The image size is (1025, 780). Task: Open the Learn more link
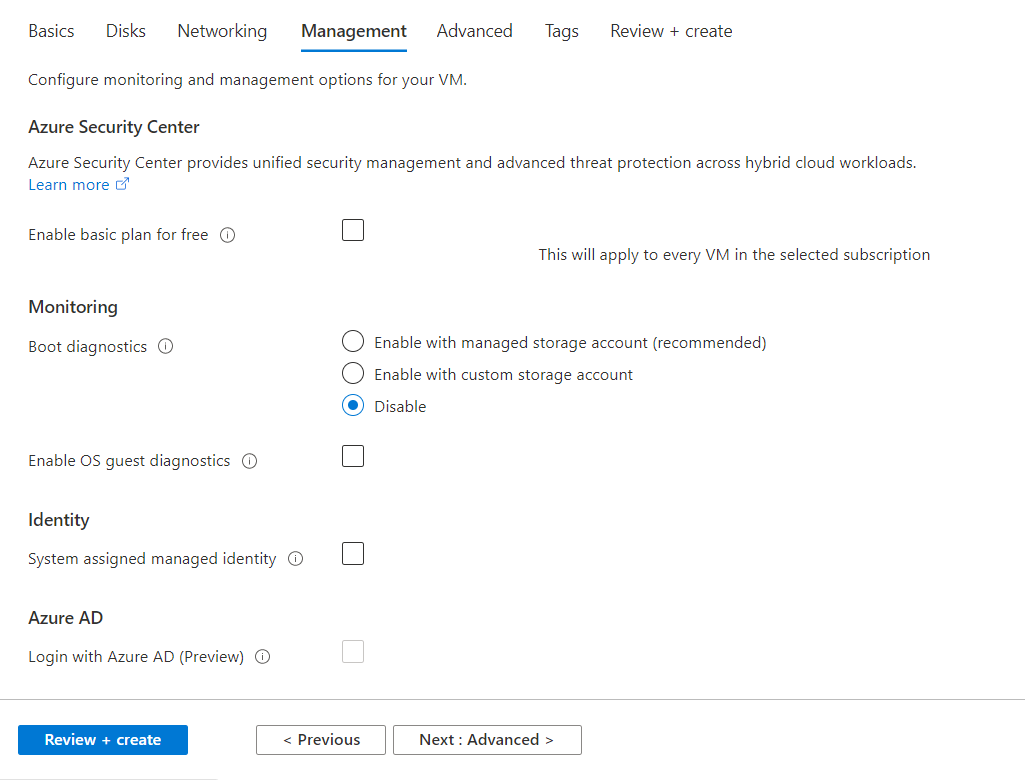point(68,185)
